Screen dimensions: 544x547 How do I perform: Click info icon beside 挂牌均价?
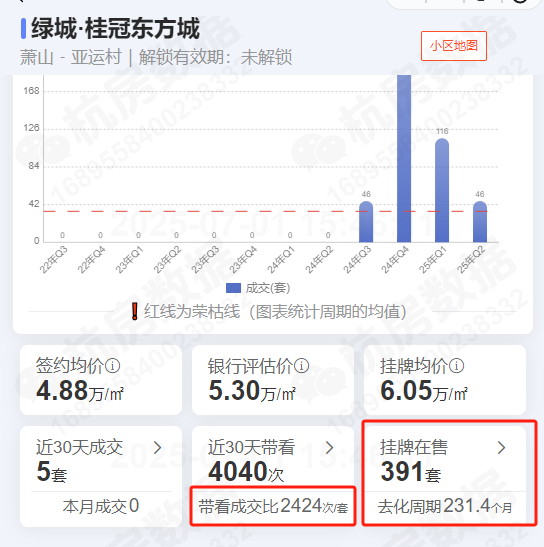tap(456, 366)
